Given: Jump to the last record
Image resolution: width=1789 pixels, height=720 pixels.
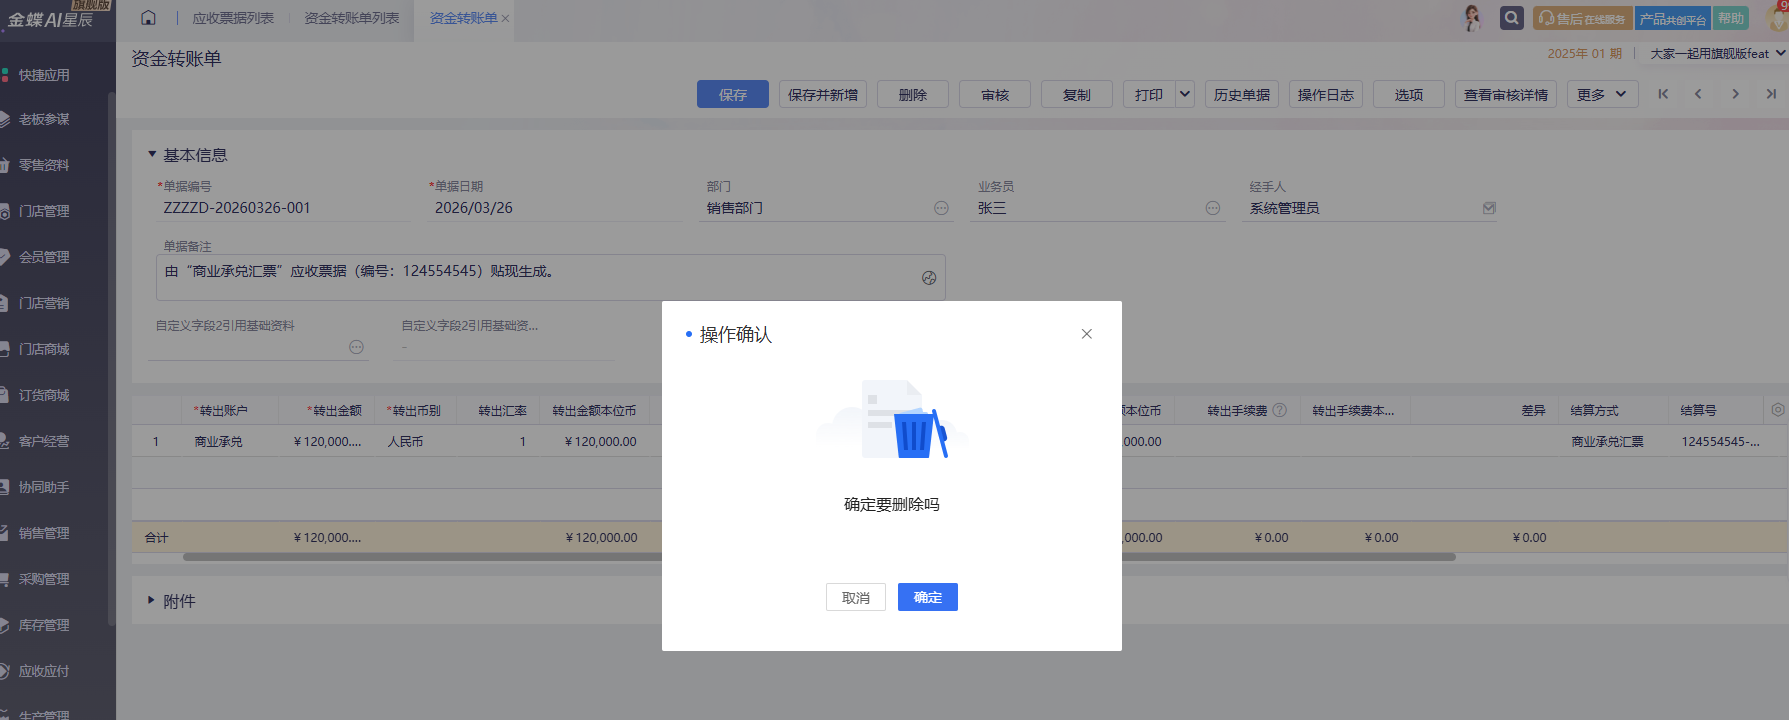Looking at the screenshot, I should (1771, 94).
